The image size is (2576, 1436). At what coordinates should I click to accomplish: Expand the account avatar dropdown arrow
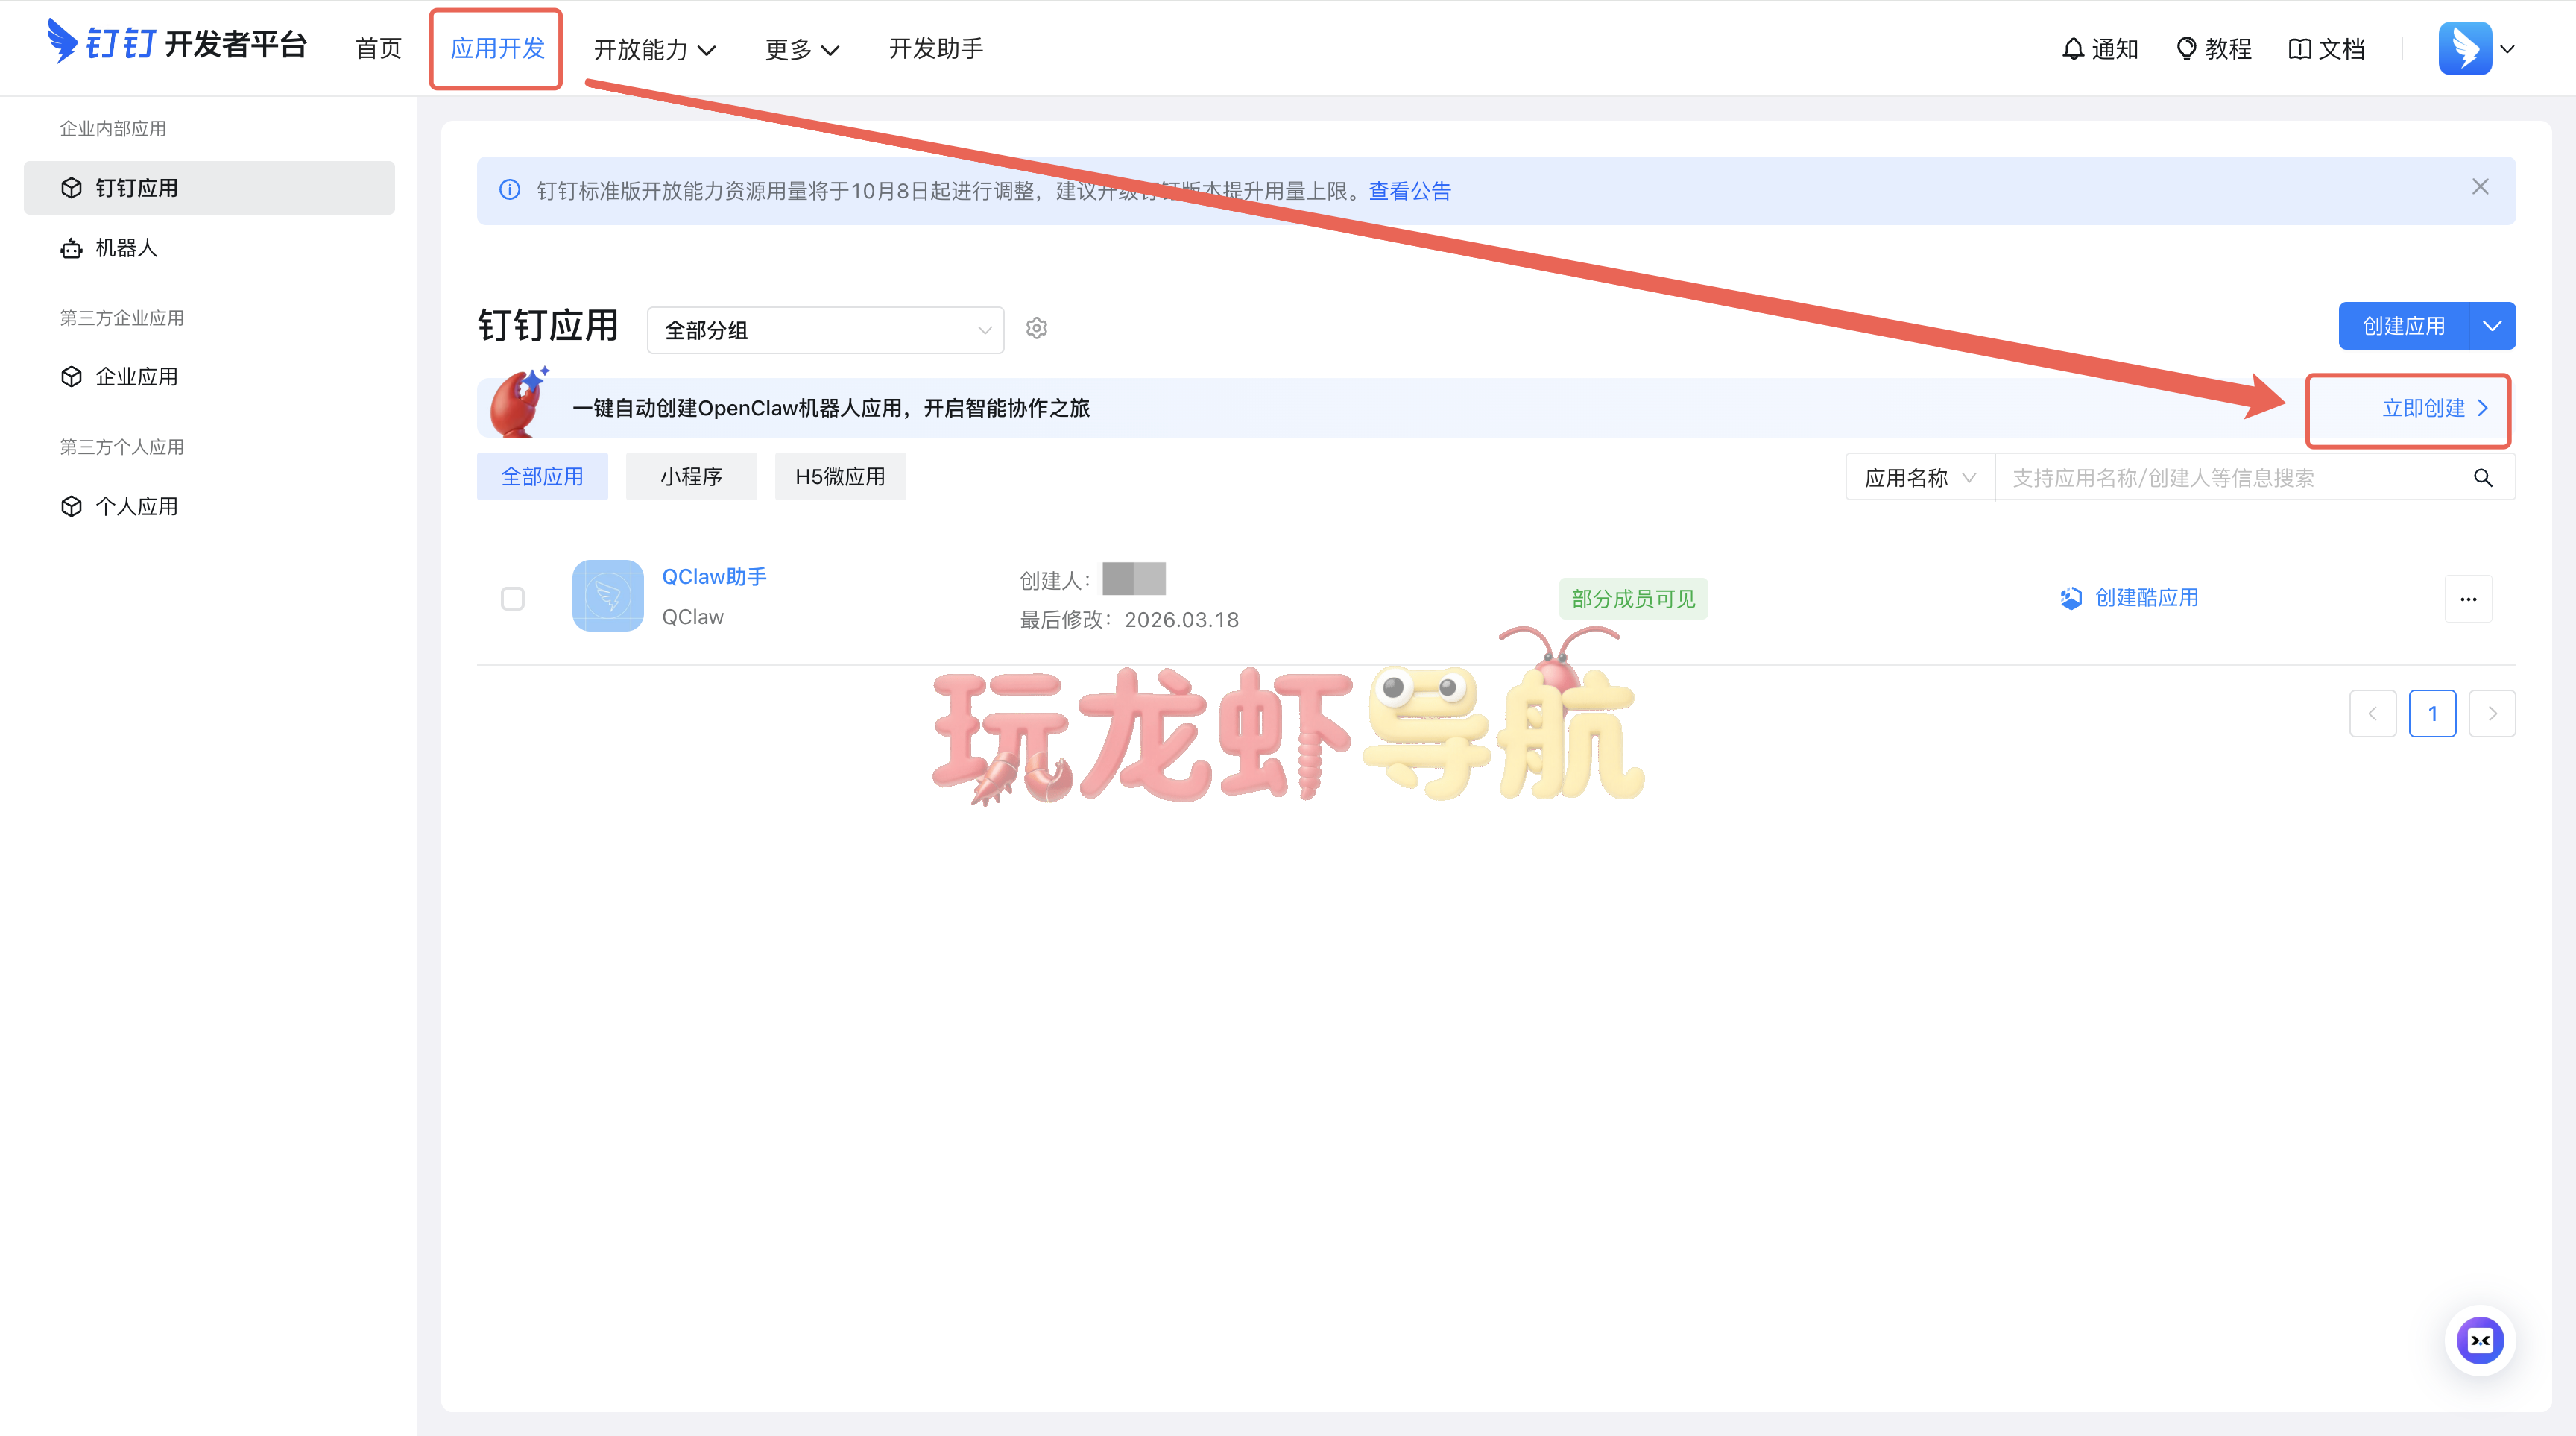[x=2508, y=48]
